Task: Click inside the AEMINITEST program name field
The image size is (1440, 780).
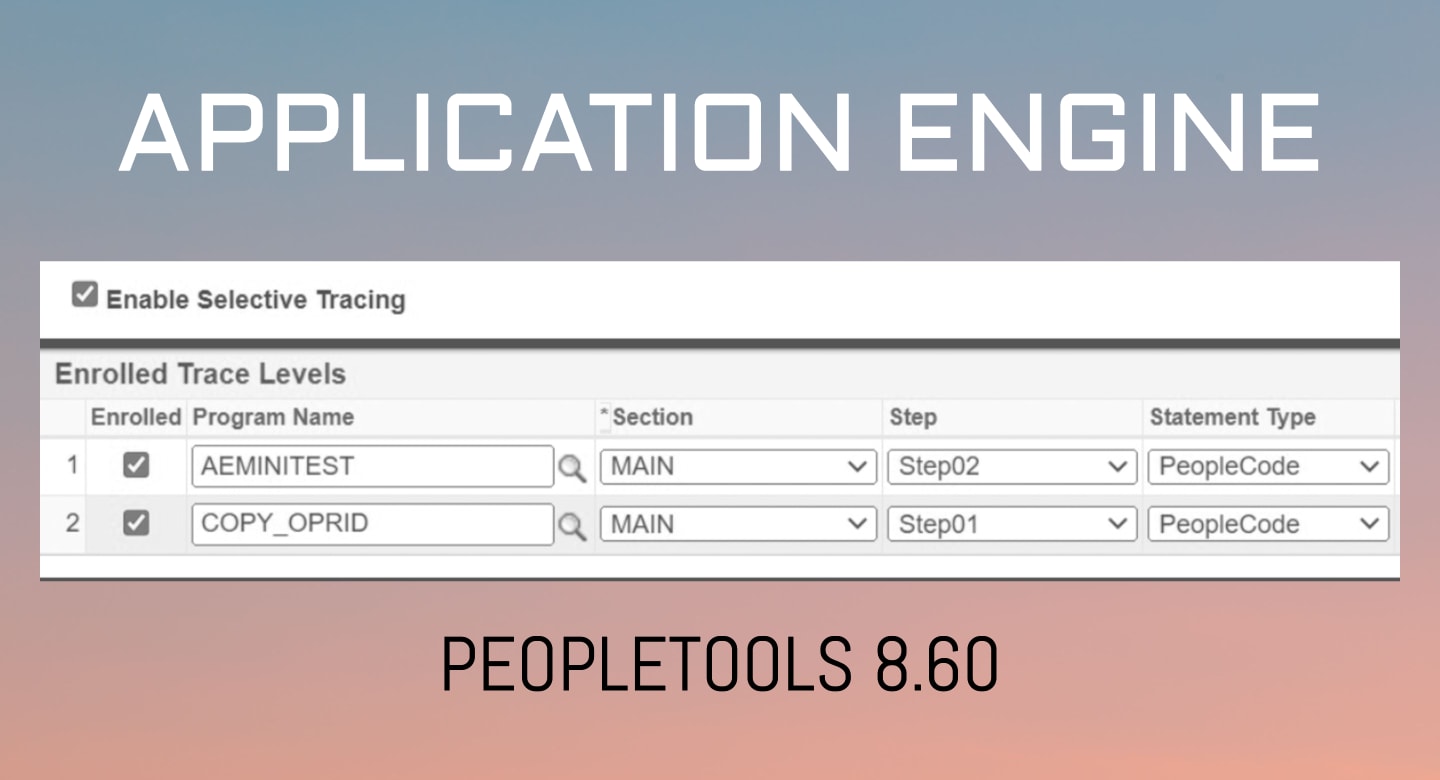Action: pyautogui.click(x=370, y=466)
